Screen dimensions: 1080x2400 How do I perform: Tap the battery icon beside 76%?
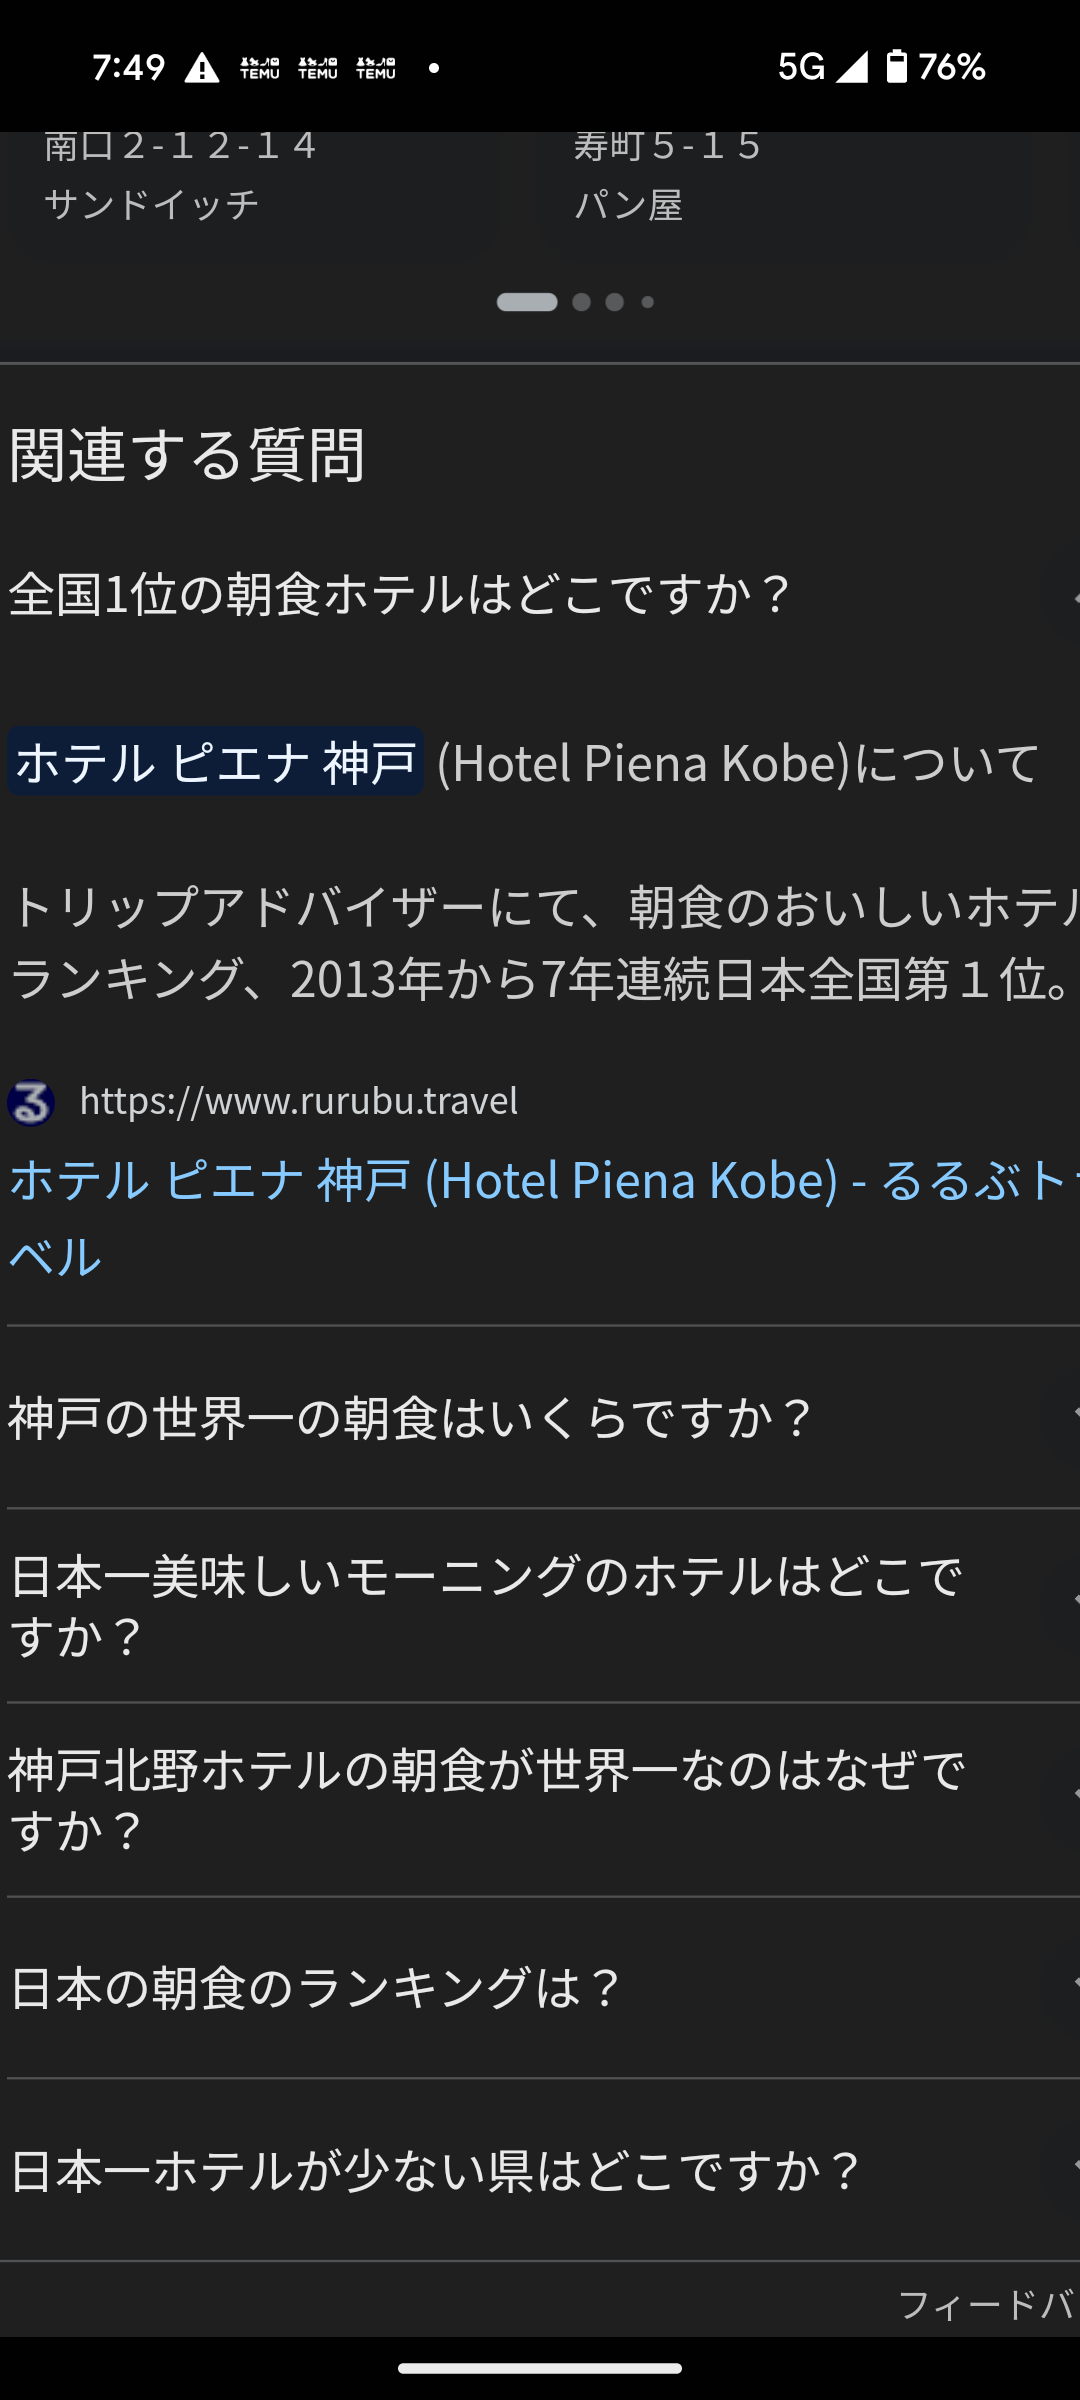pos(897,67)
